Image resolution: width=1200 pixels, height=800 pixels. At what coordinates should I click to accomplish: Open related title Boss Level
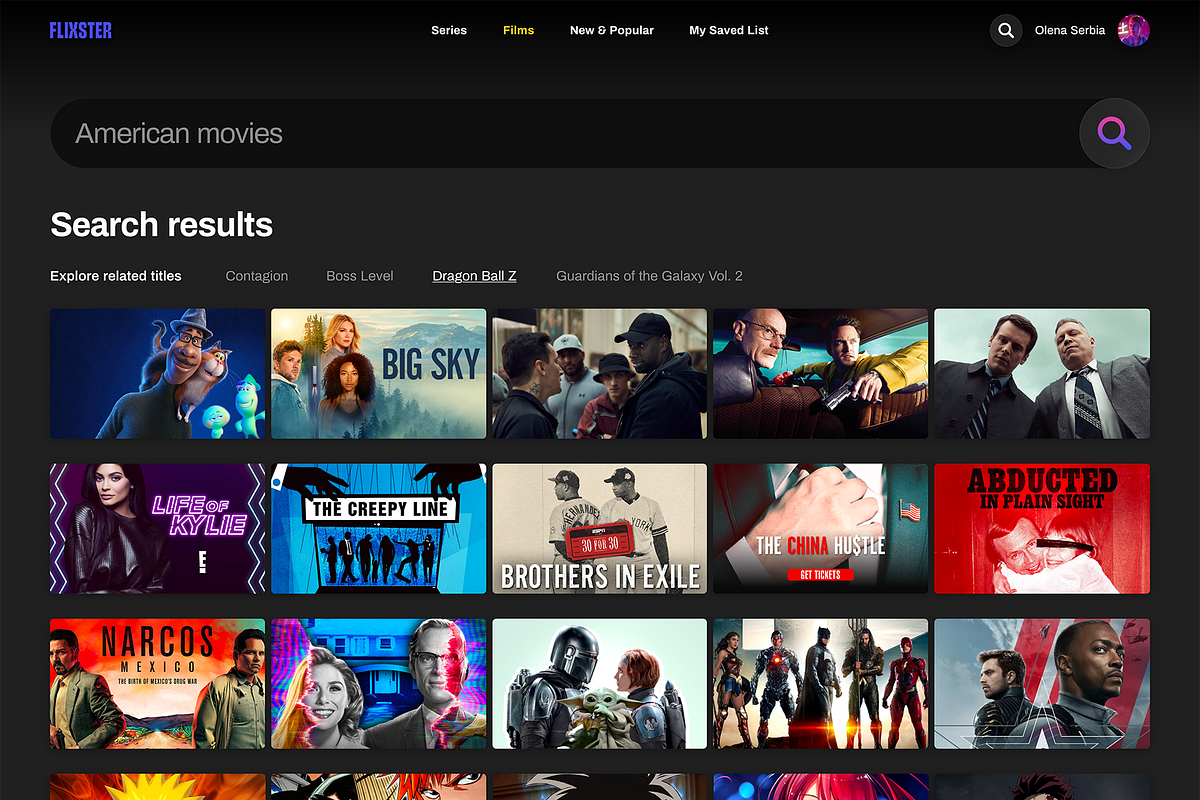[x=360, y=276]
